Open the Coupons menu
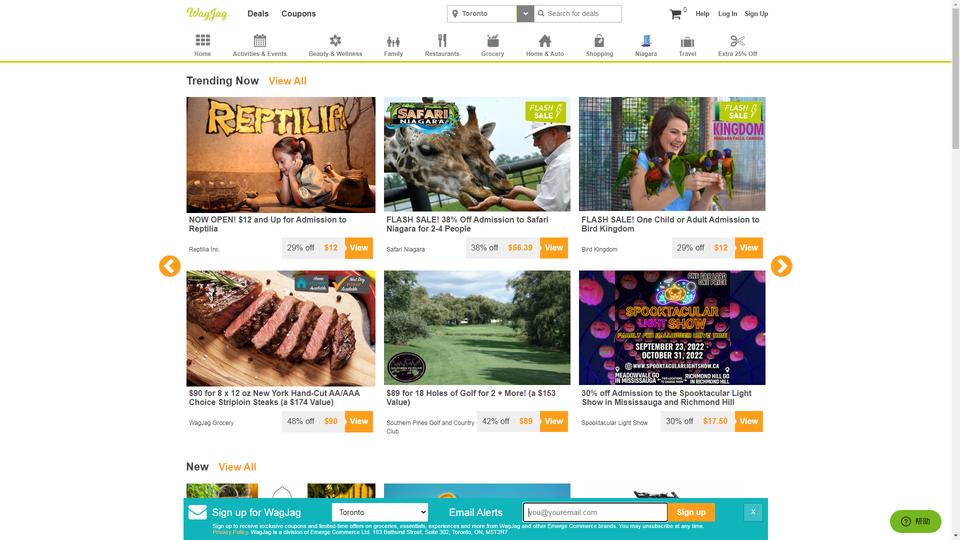 click(x=298, y=13)
